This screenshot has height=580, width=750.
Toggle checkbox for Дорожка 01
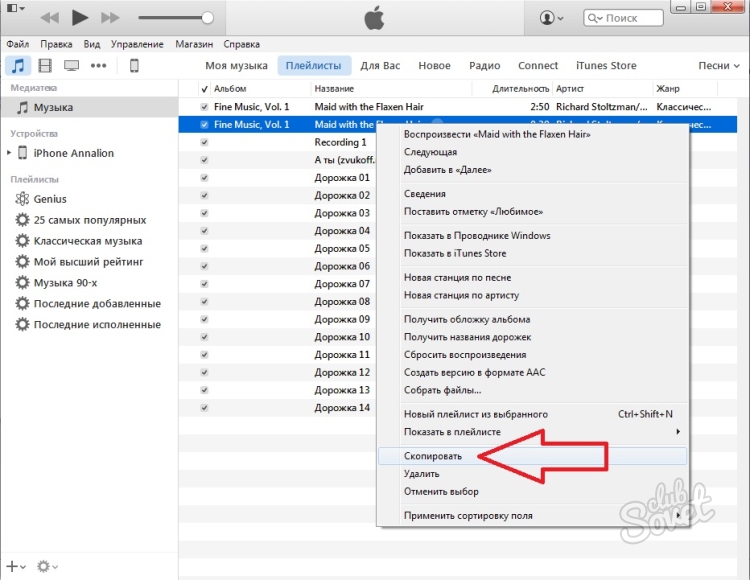click(205, 178)
